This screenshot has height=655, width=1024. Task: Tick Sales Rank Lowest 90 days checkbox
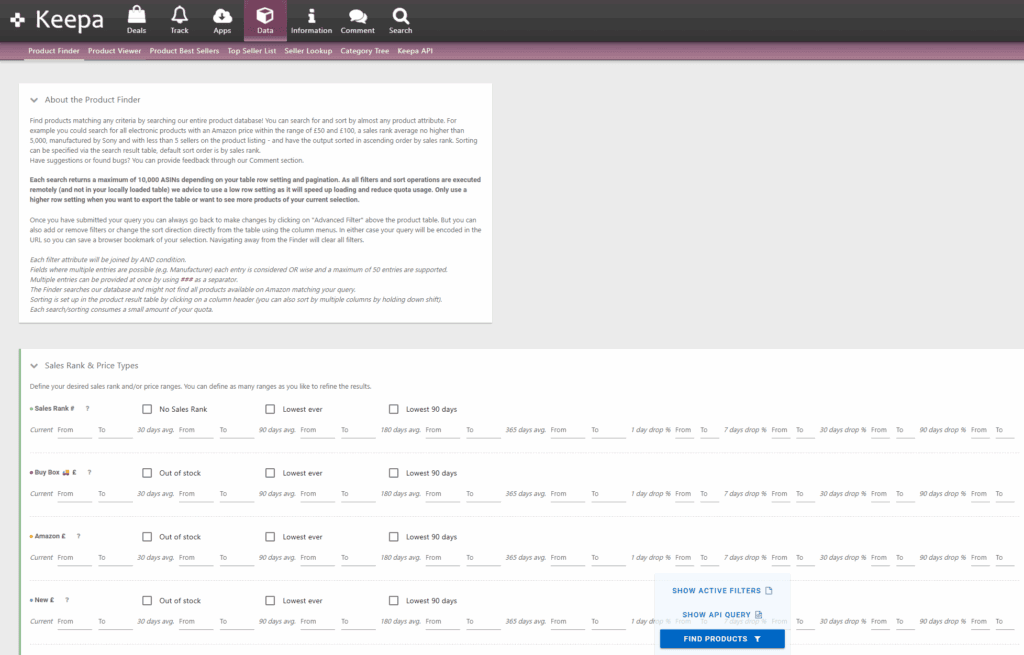click(x=393, y=409)
